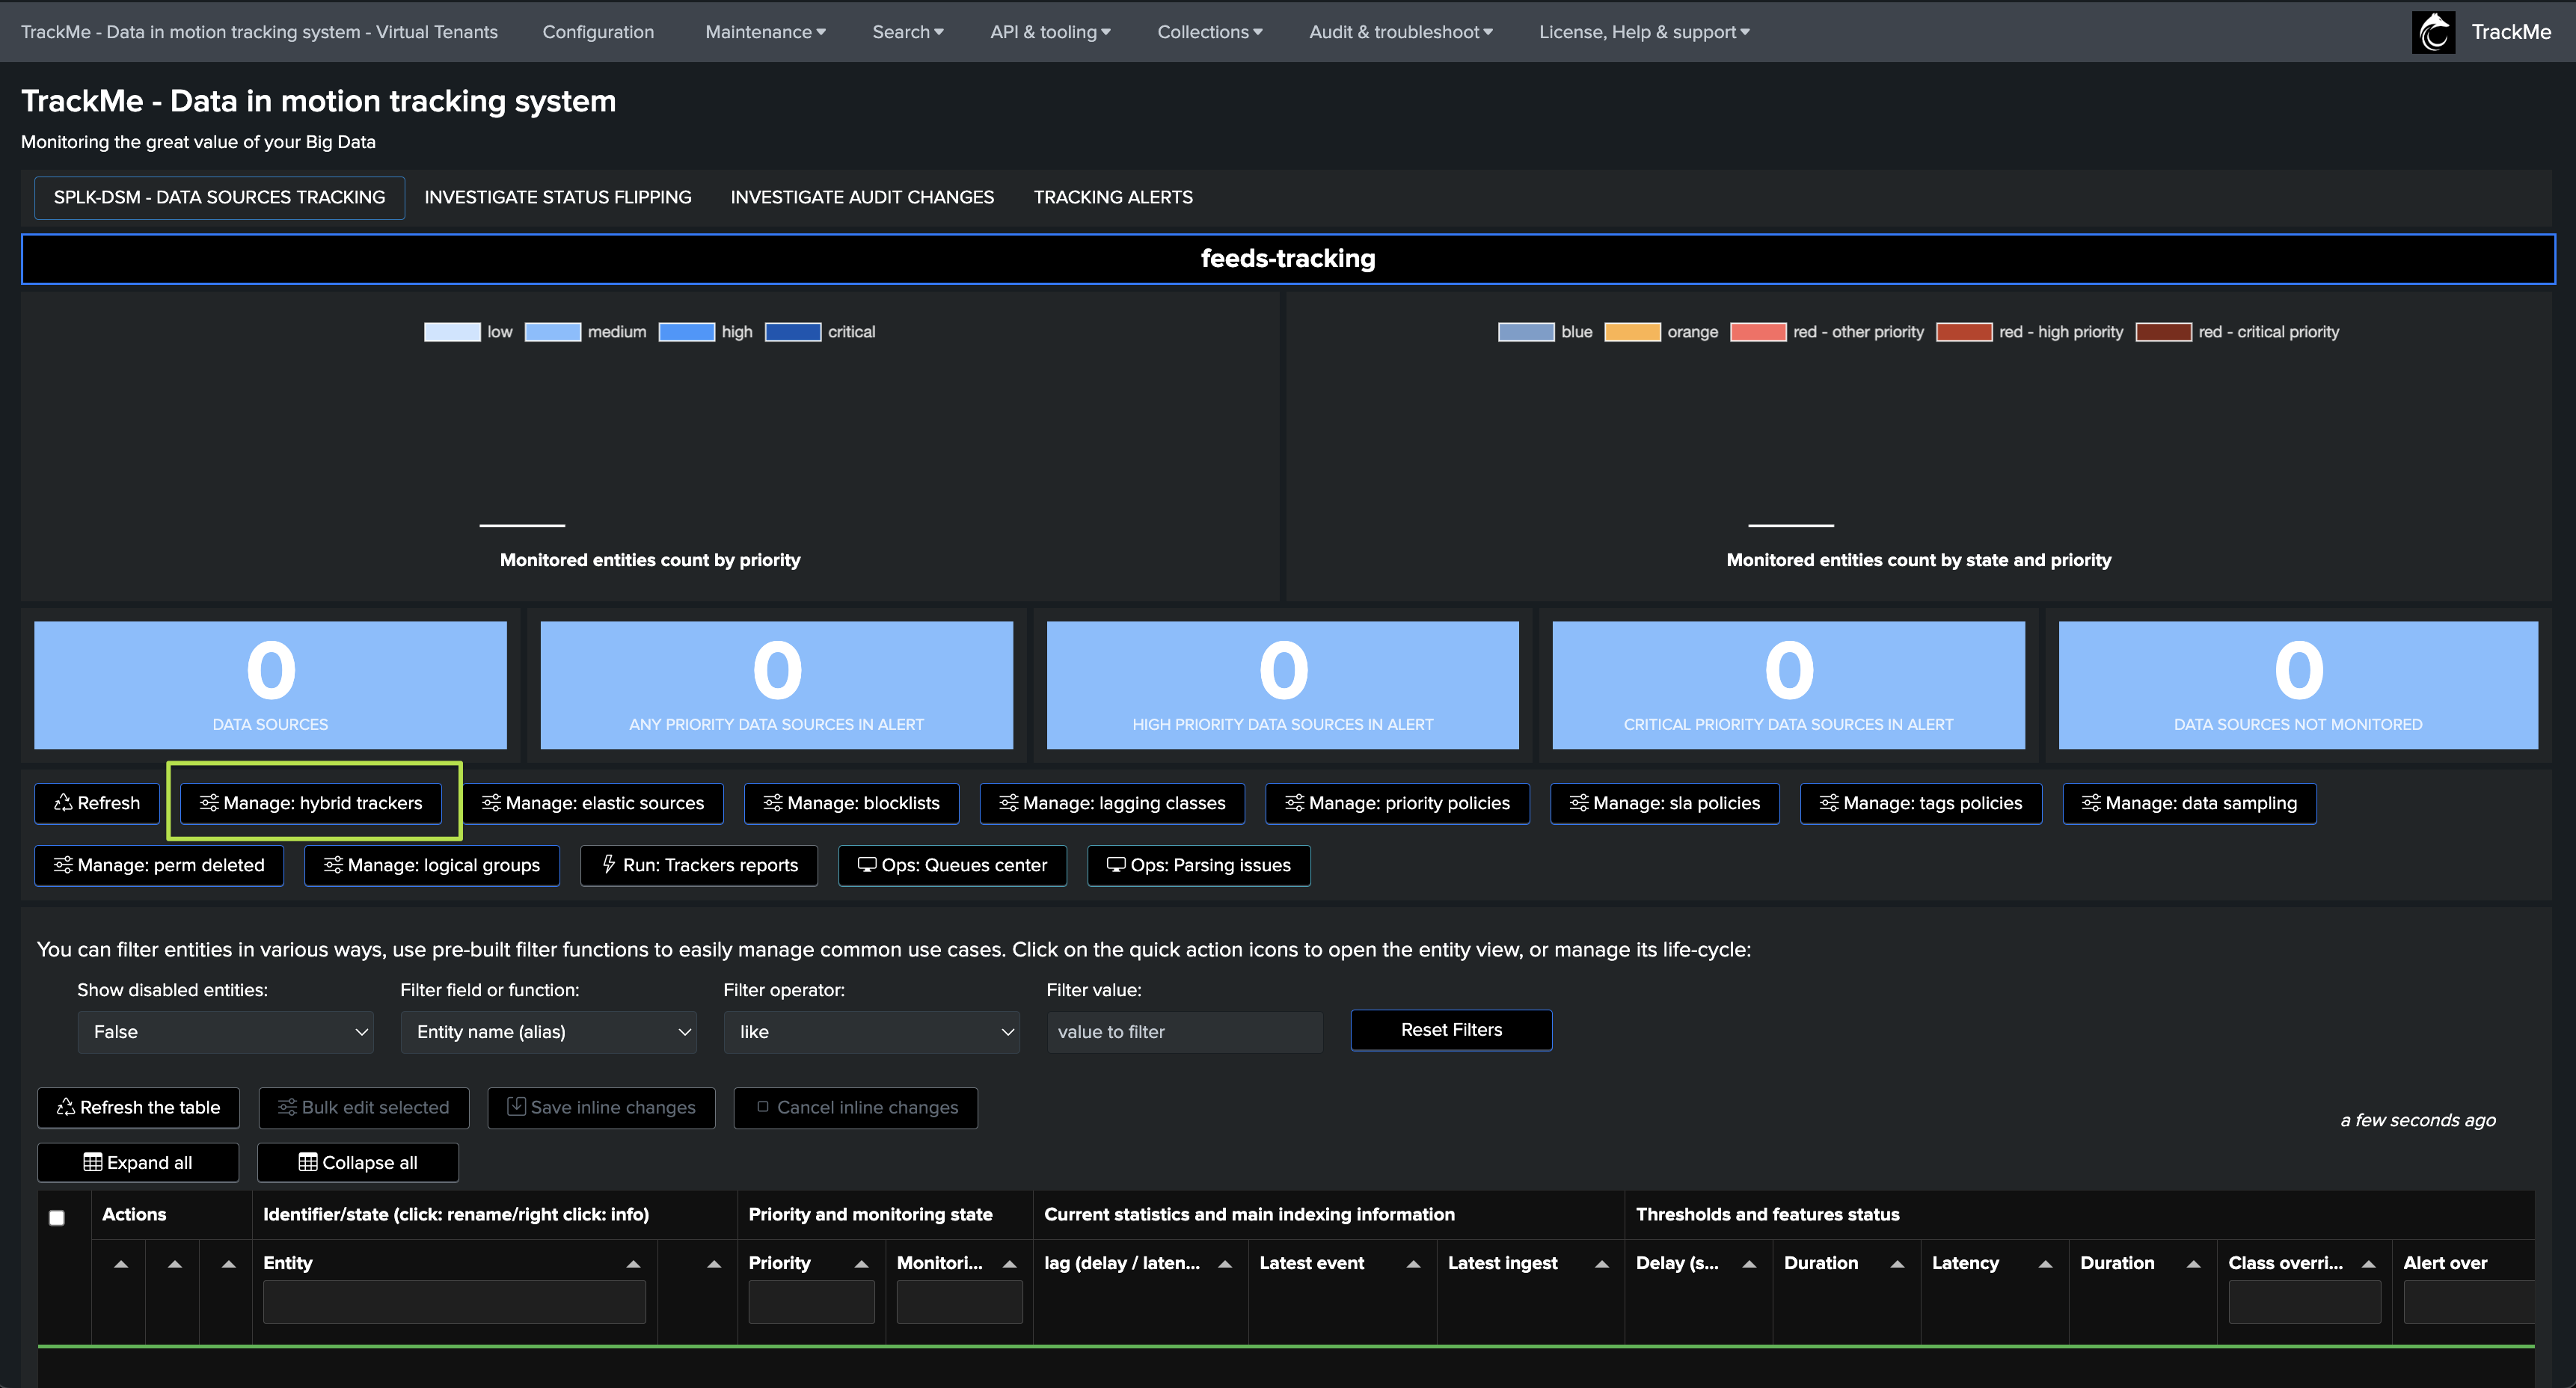Click table icon on Expand all
This screenshot has width=2576, height=1388.
pos(93,1162)
